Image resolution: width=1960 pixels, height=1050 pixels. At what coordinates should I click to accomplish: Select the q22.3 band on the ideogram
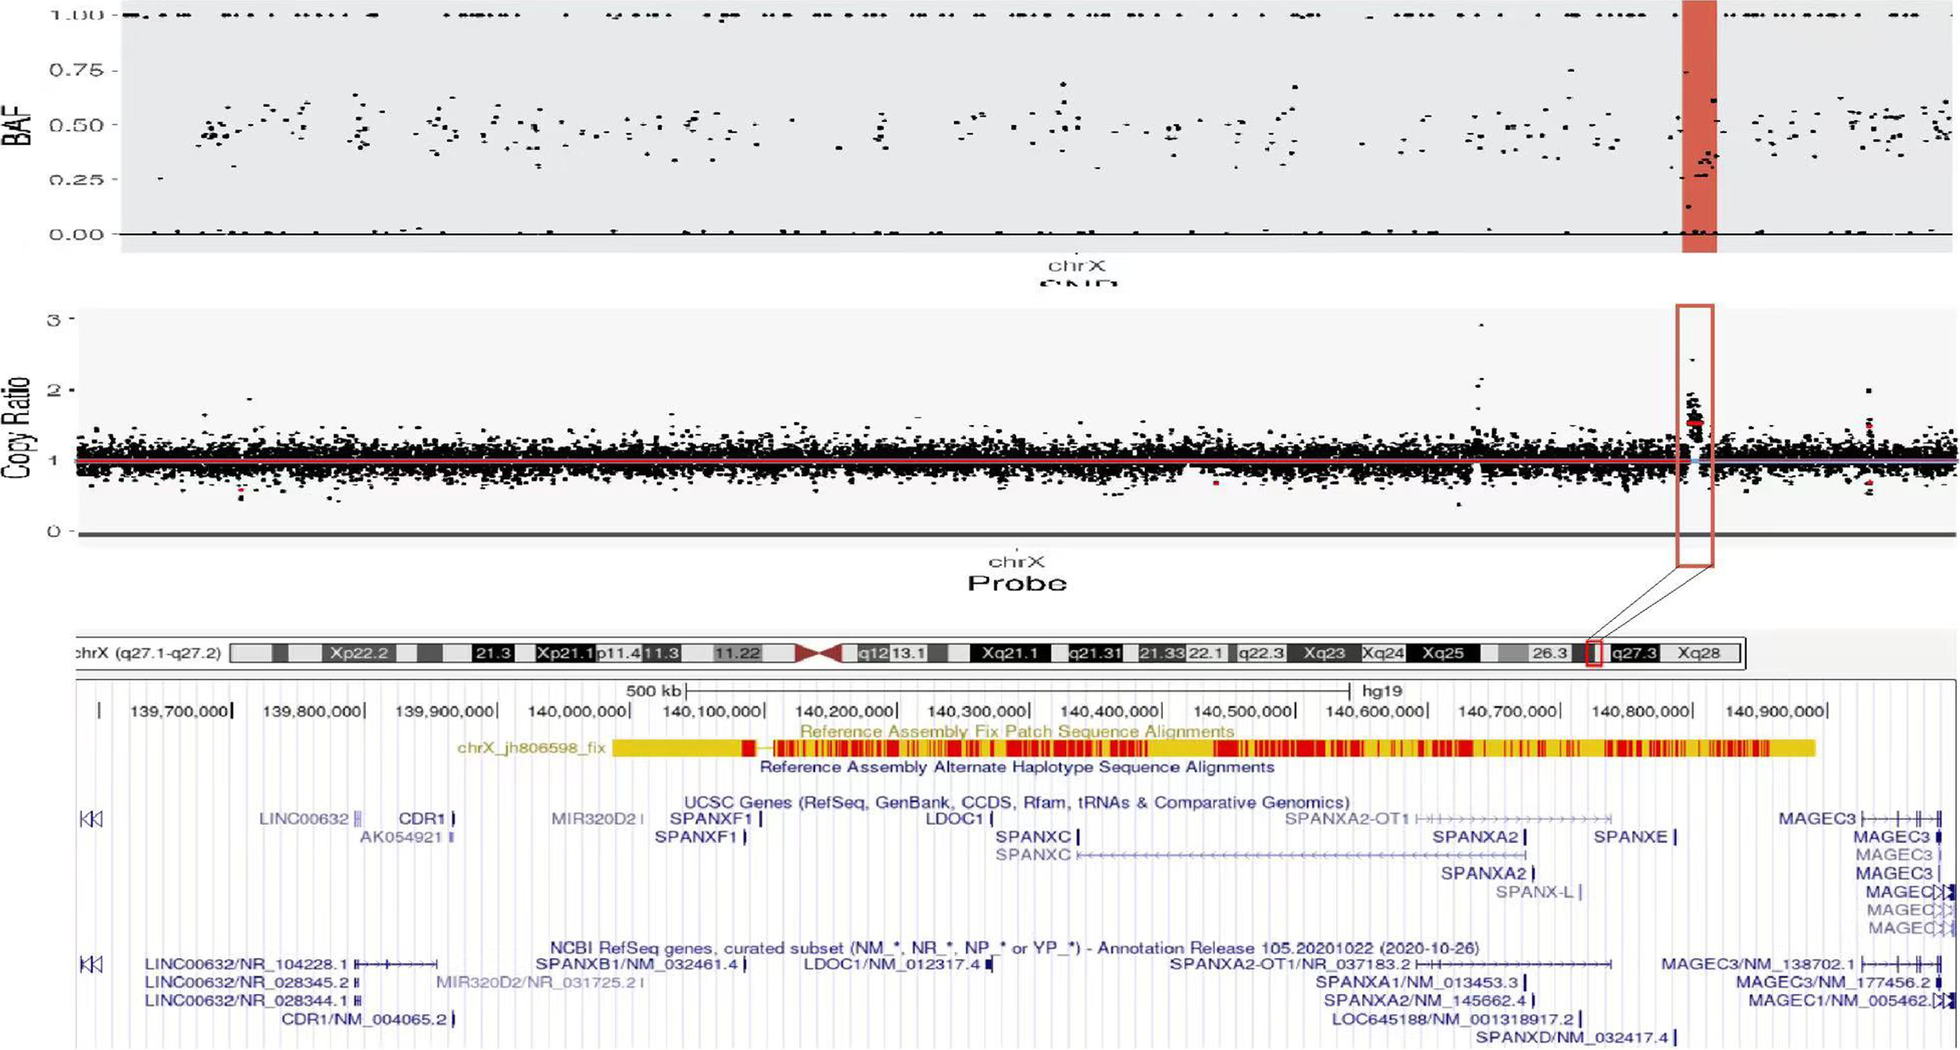pyautogui.click(x=1260, y=653)
